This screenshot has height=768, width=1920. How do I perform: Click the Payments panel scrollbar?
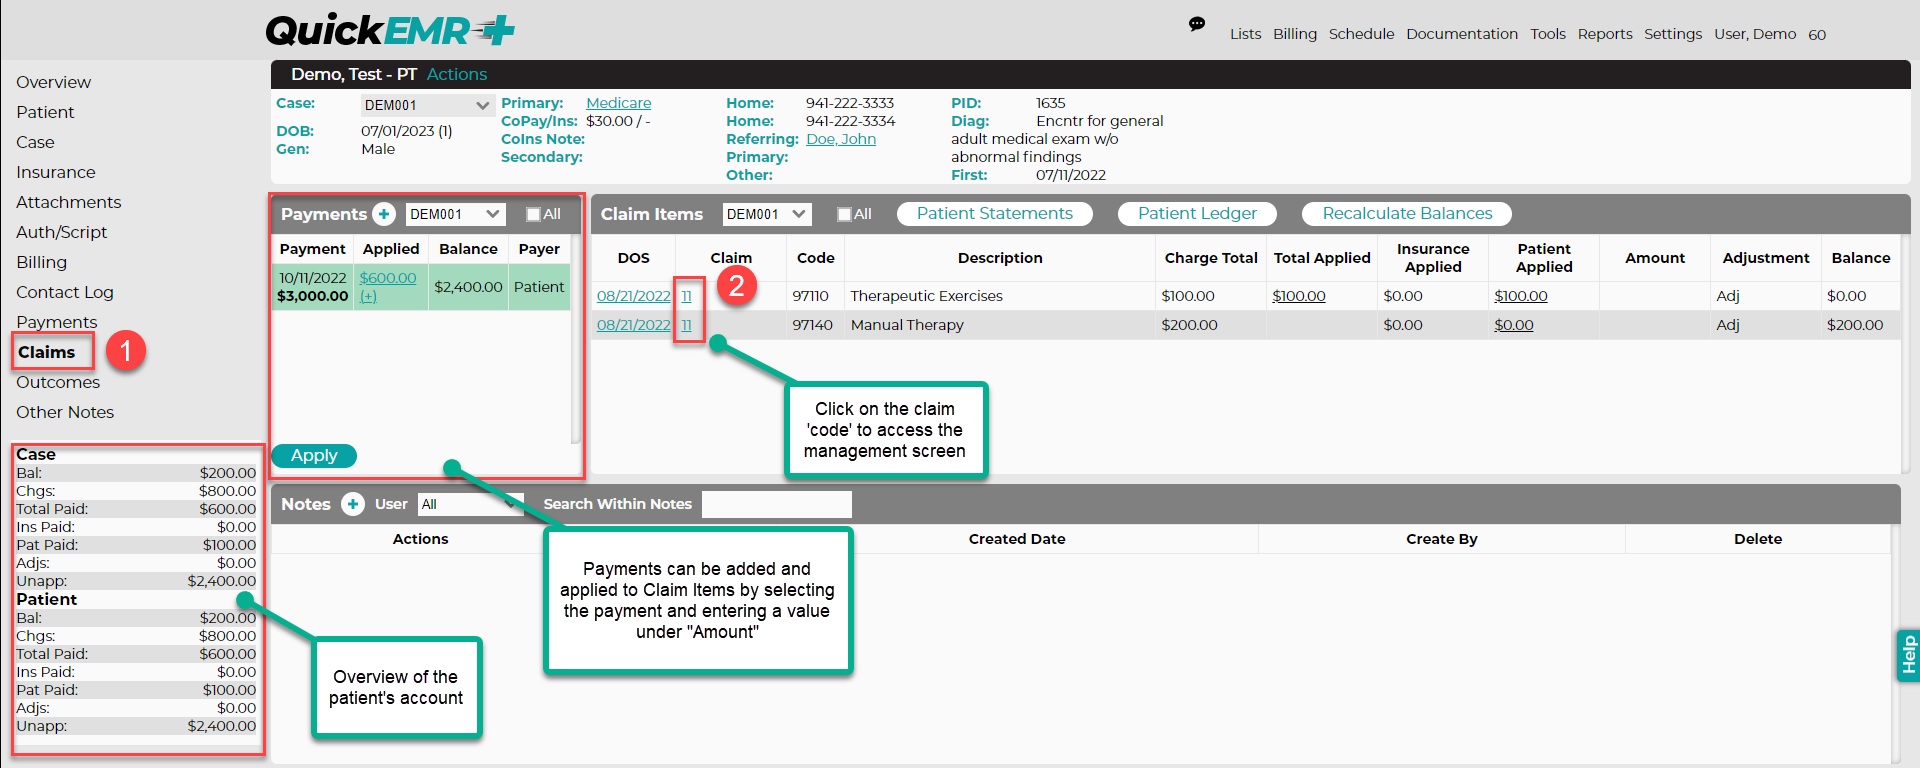(x=575, y=340)
